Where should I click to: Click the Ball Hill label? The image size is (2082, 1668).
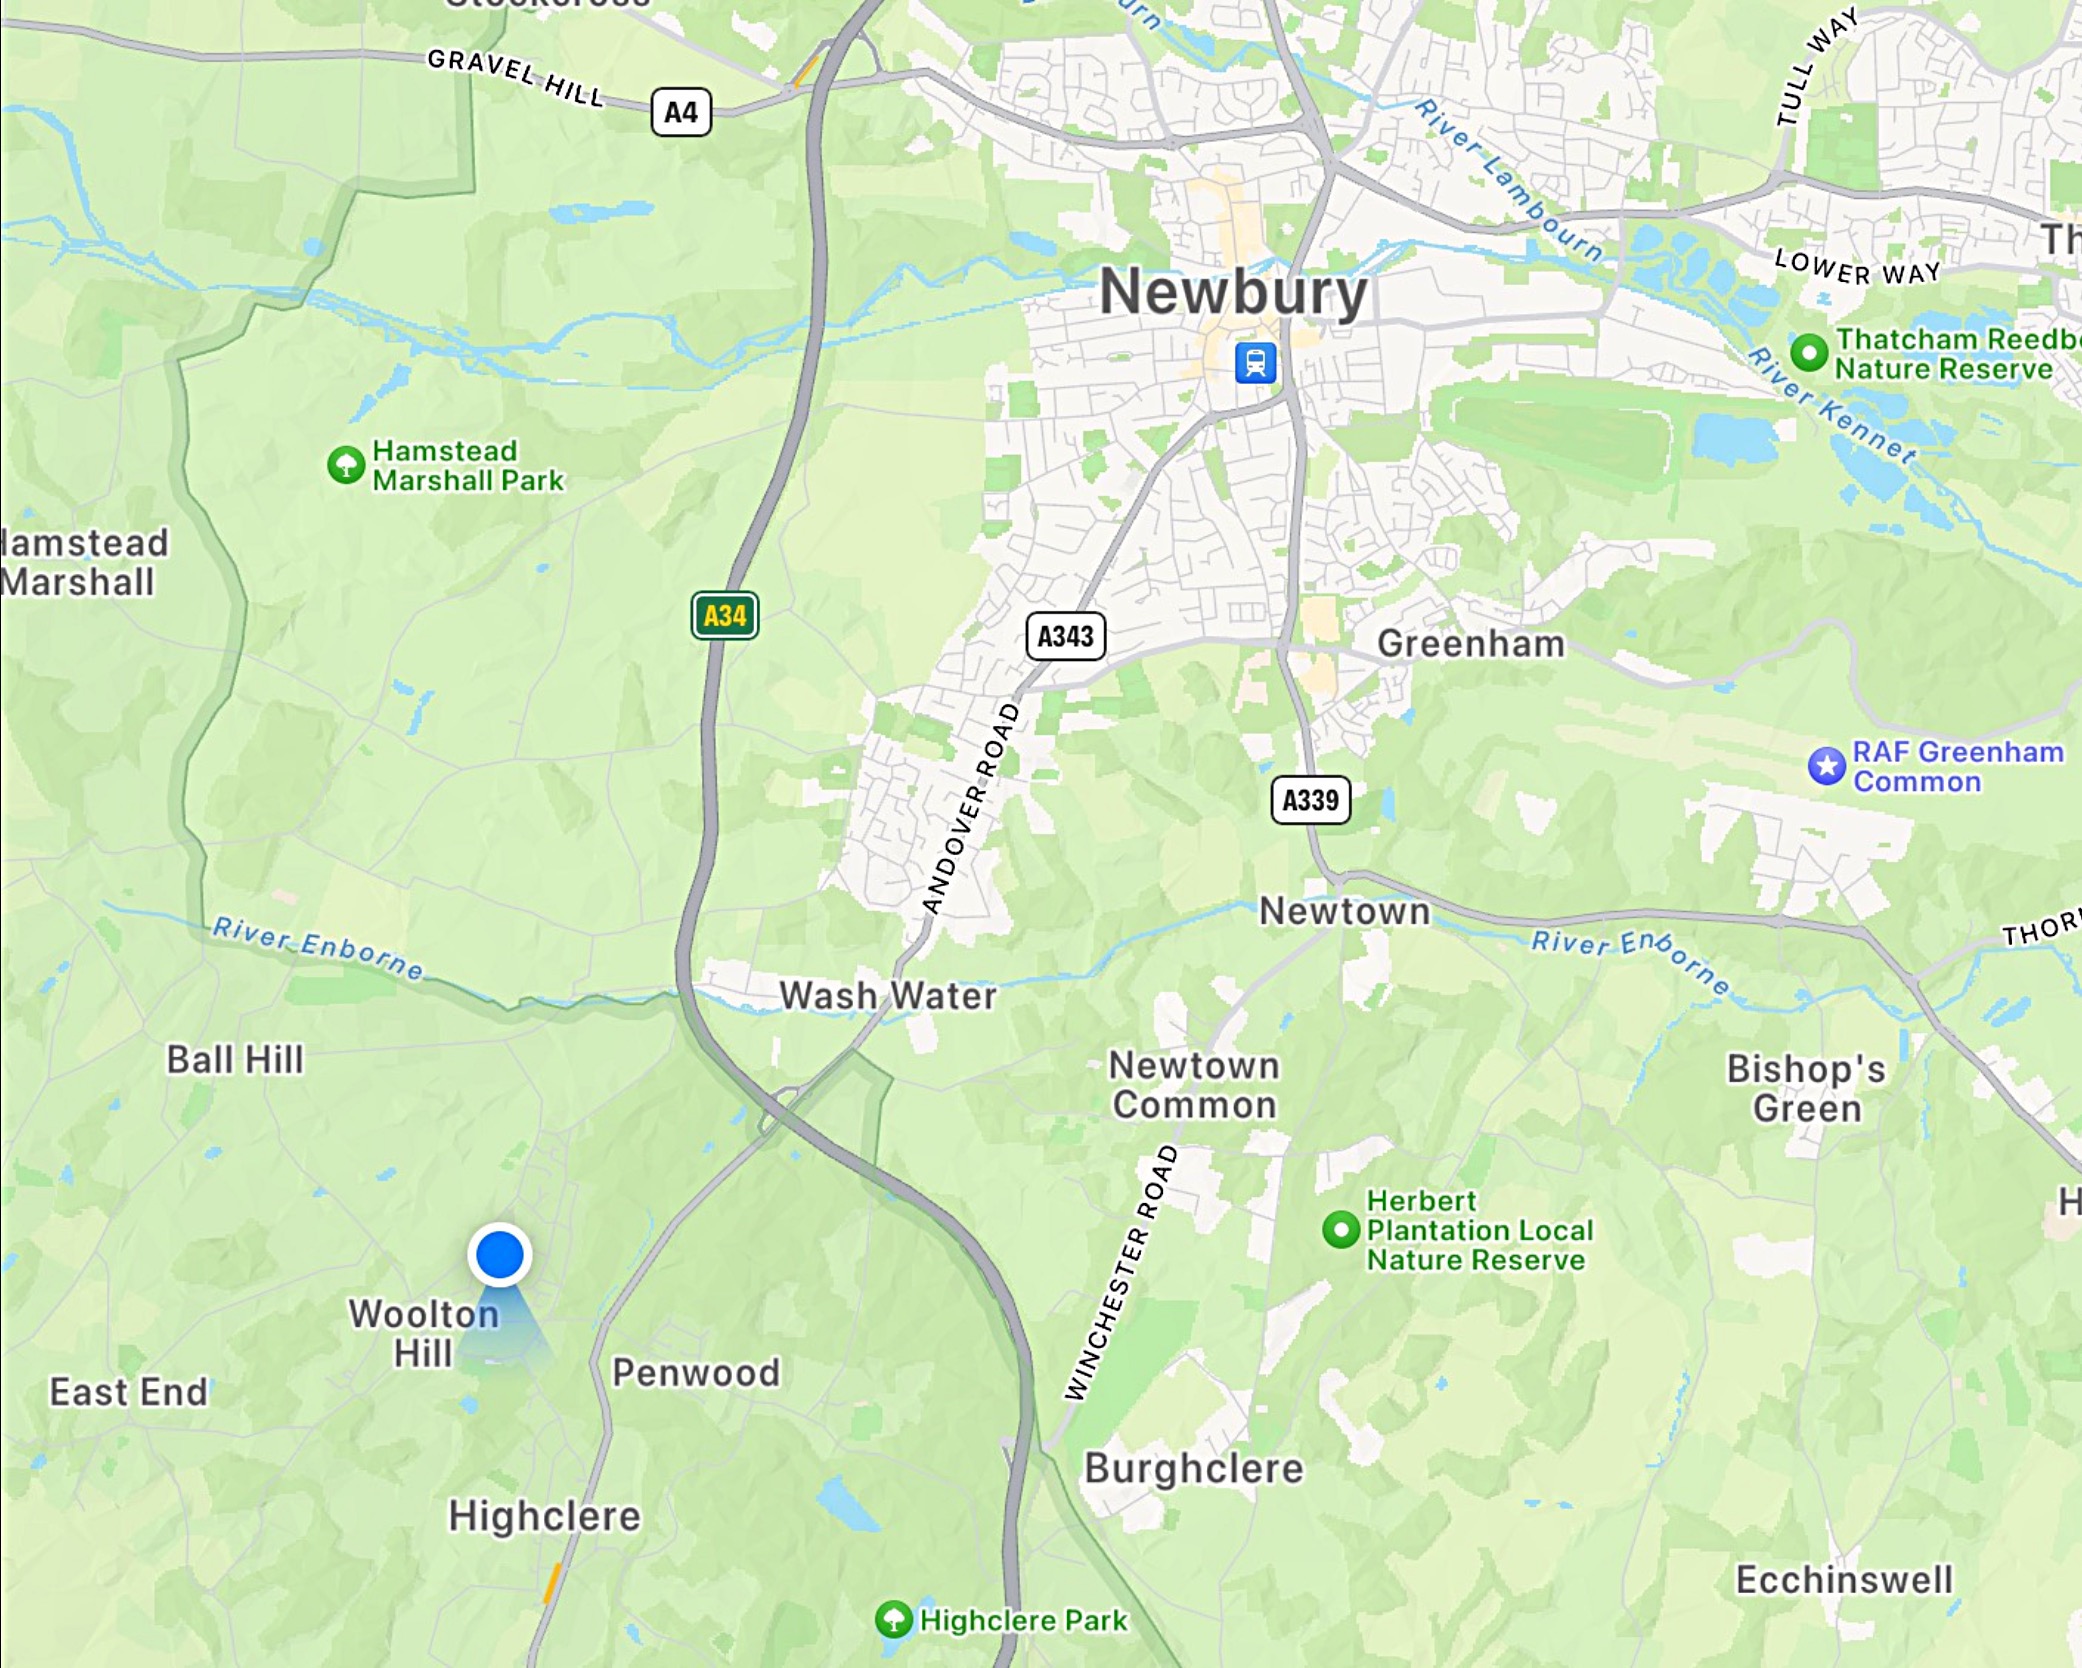235,1060
